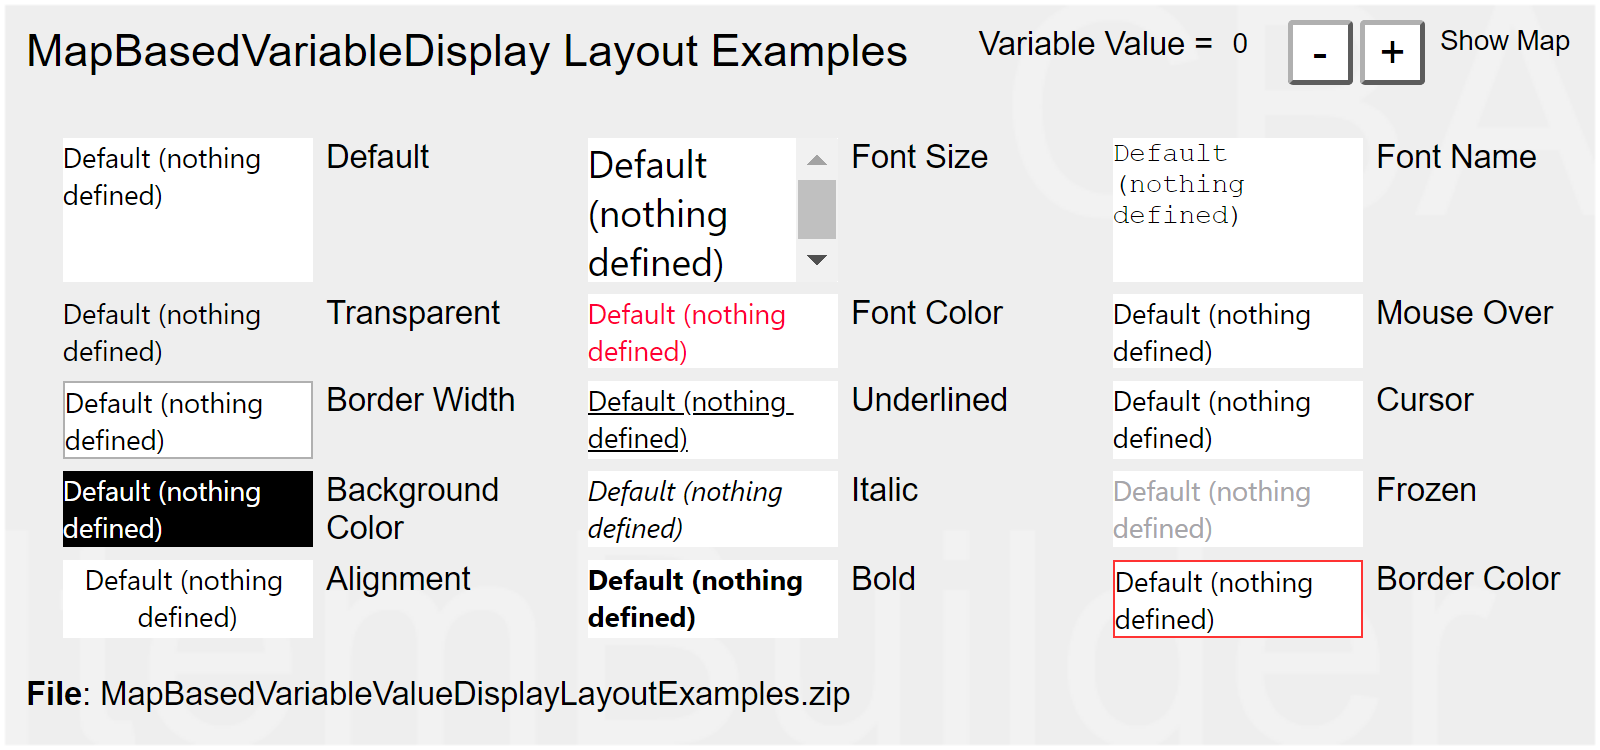Viewport: 1600px width, 750px height.
Task: Click the Transparent example text
Action: point(162,332)
